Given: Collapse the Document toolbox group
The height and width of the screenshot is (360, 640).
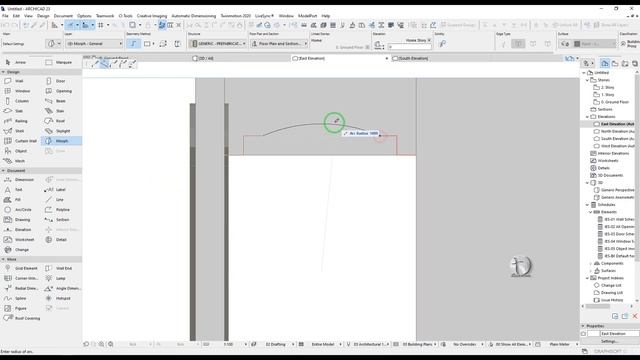Looking at the screenshot, I should [3, 171].
